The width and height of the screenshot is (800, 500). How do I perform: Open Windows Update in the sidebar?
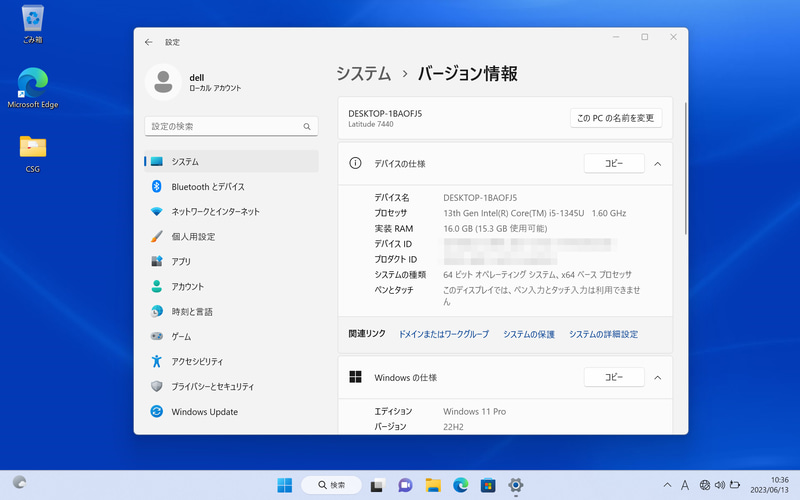[231, 411]
